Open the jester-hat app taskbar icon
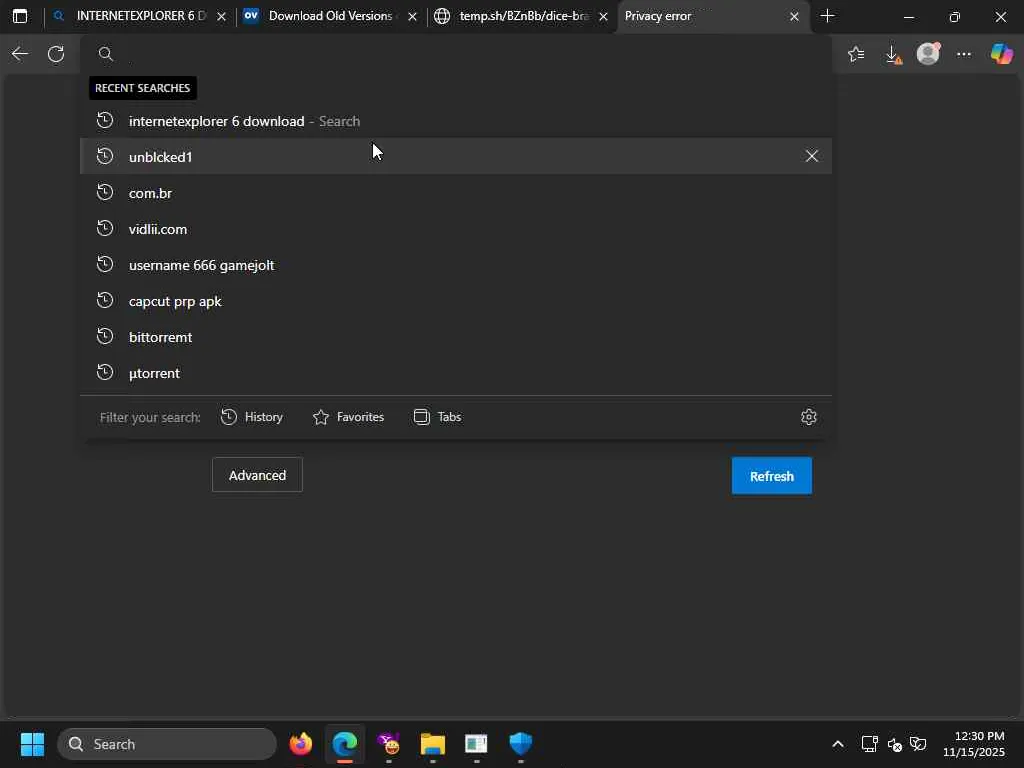The image size is (1024, 768). (x=389, y=744)
